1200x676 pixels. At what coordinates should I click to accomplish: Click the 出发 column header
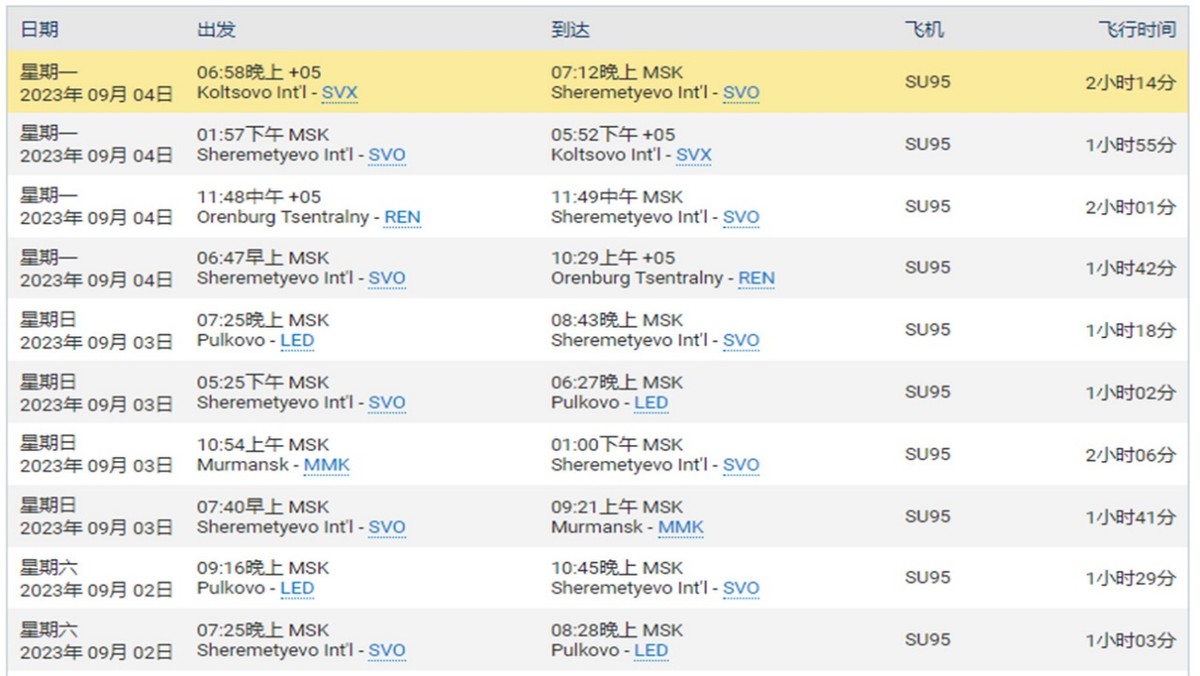(x=216, y=30)
